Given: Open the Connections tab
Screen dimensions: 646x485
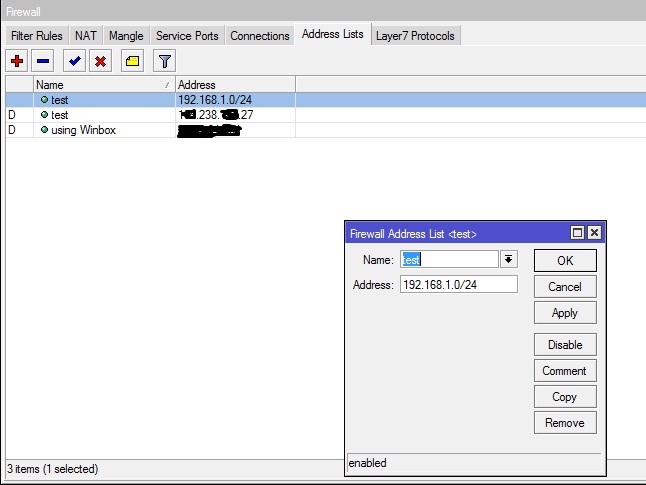Looking at the screenshot, I should tap(260, 36).
